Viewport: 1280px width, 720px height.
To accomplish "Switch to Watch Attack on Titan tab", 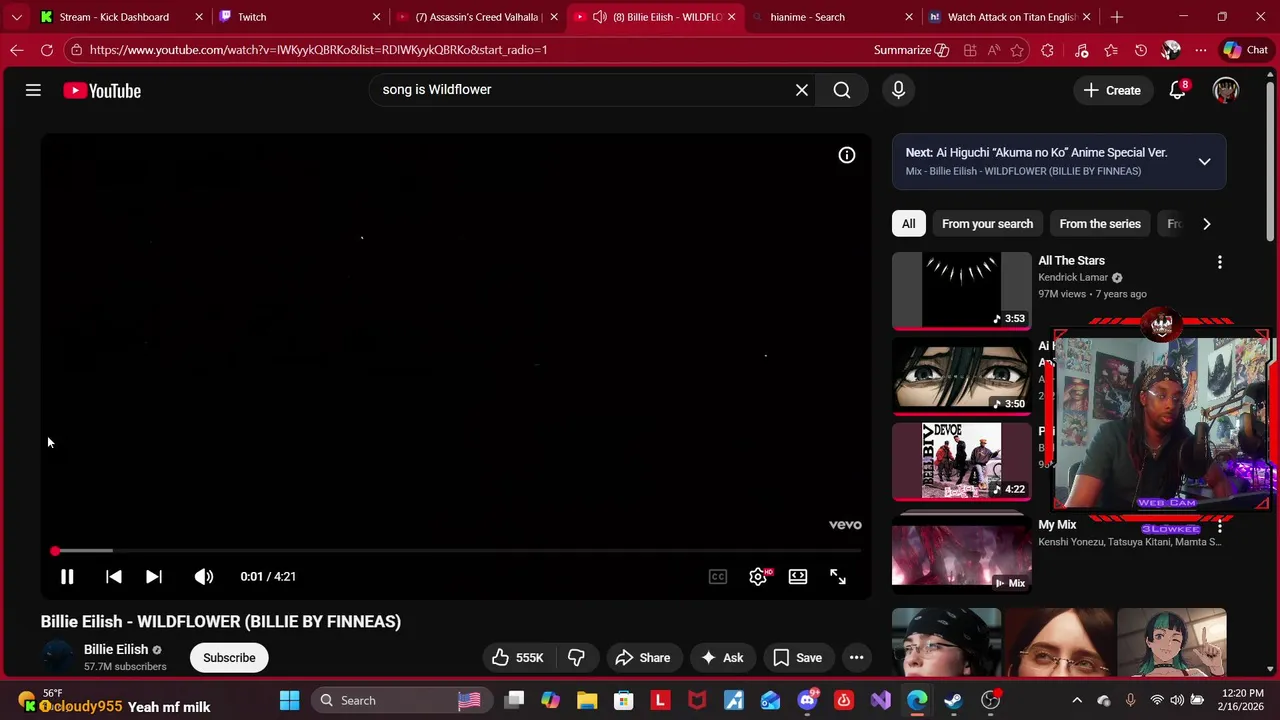I will point(1008,17).
